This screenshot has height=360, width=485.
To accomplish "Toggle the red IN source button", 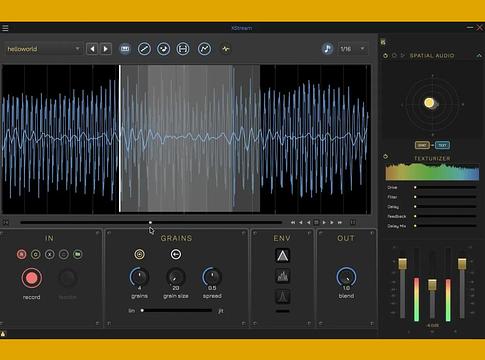I will [x=22, y=254].
